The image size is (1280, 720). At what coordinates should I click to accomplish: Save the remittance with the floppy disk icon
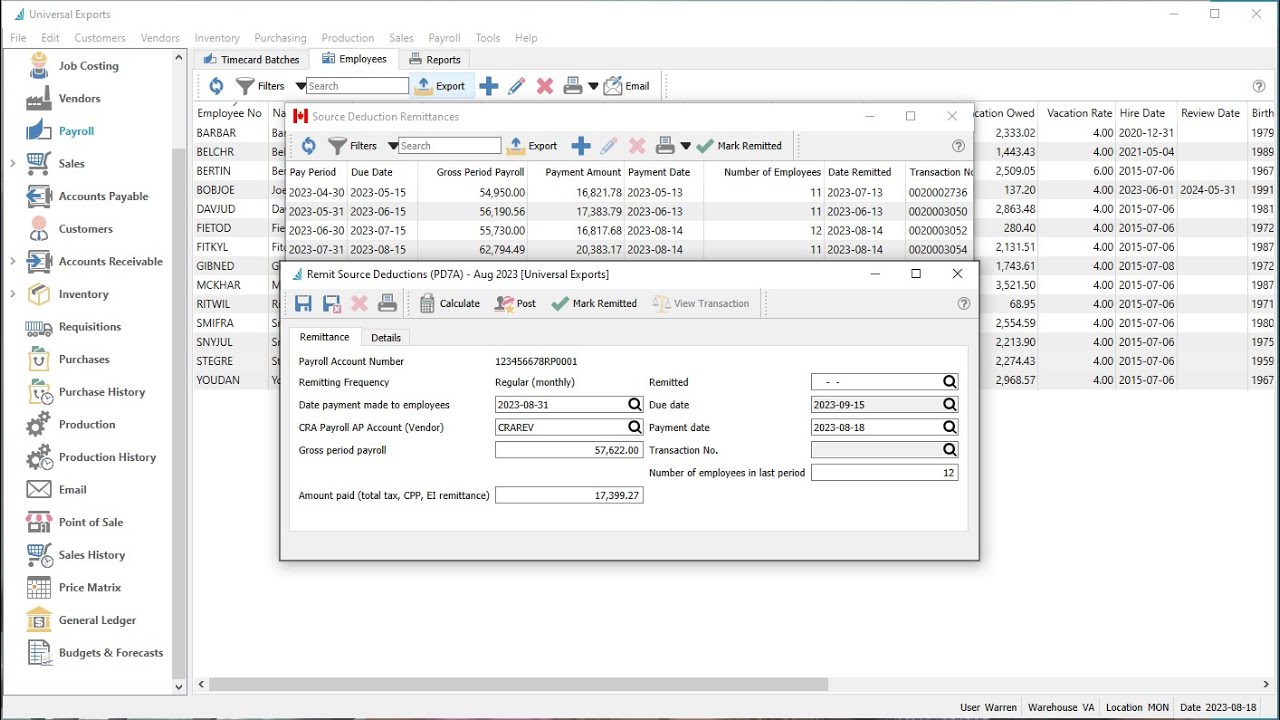[304, 303]
